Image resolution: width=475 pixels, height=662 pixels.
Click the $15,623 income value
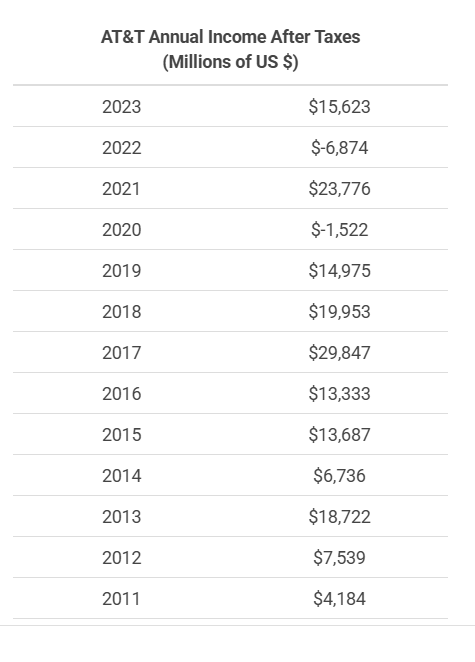click(339, 107)
